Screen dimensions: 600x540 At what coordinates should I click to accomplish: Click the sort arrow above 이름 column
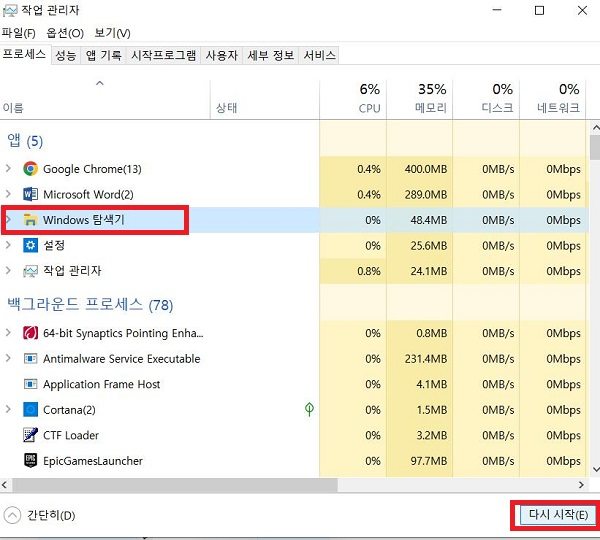click(x=100, y=83)
